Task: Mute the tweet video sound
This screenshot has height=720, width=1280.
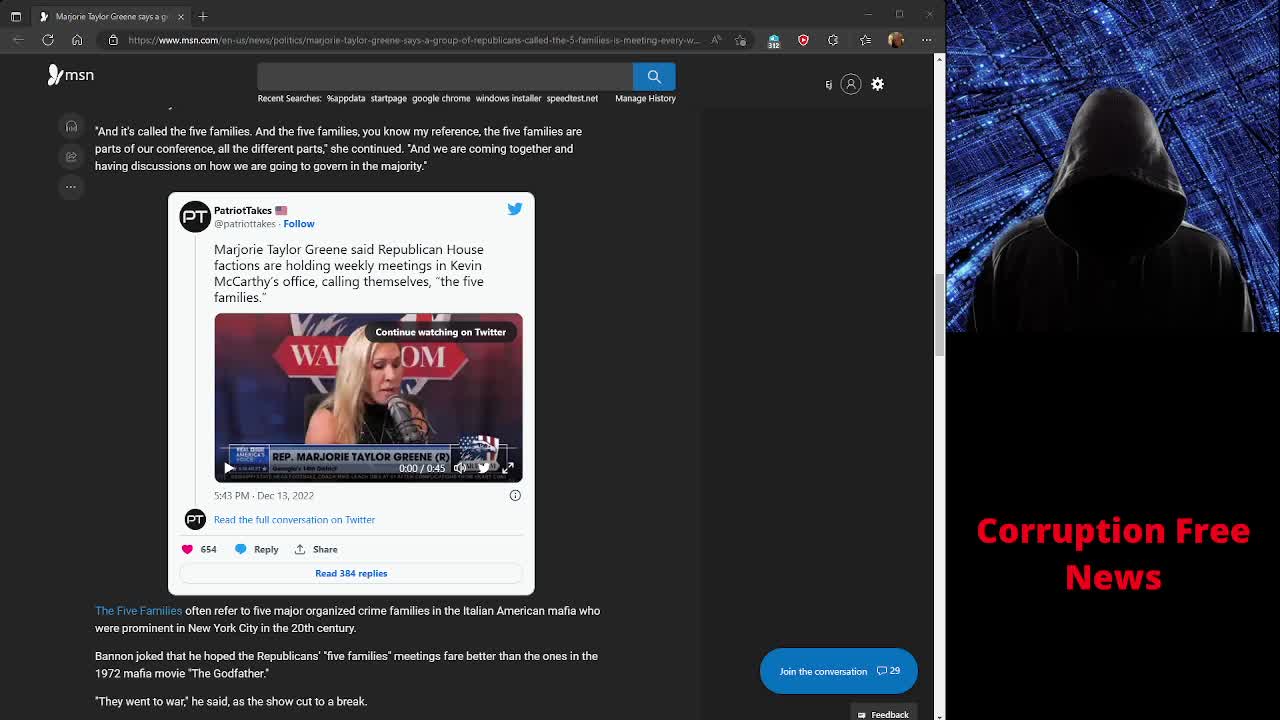Action: (460, 468)
